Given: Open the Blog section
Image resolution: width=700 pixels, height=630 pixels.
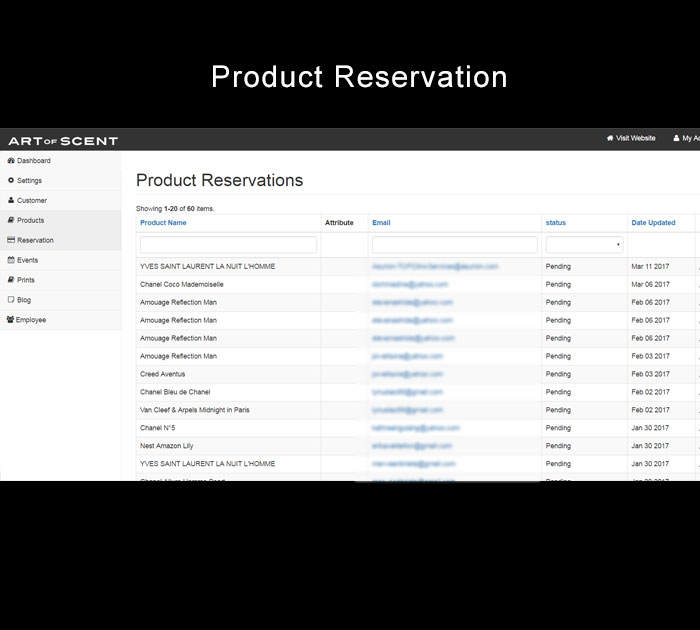Looking at the screenshot, I should coord(61,300).
